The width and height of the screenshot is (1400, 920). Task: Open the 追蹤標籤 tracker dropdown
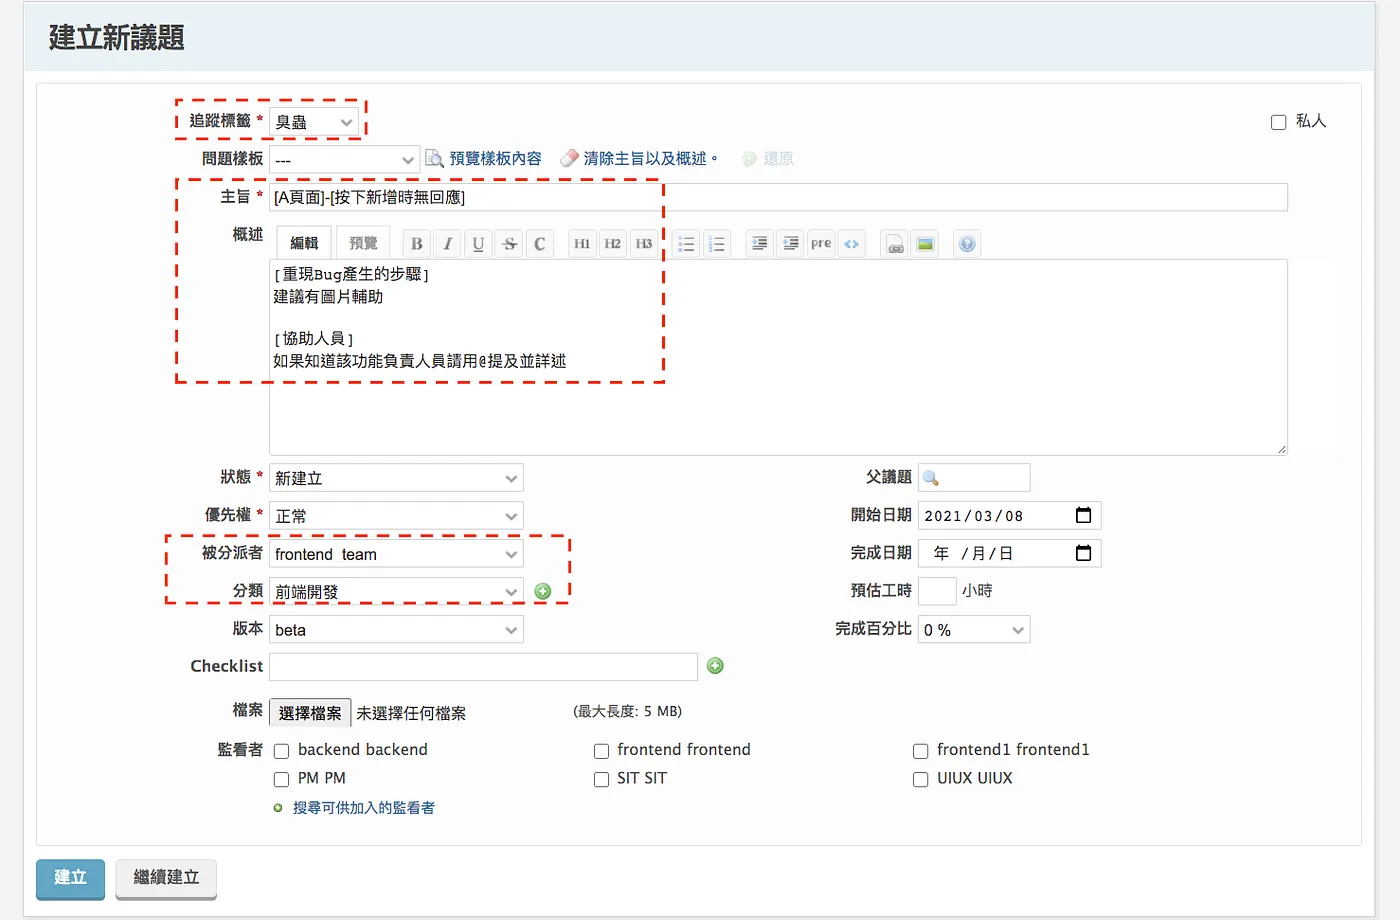point(314,122)
